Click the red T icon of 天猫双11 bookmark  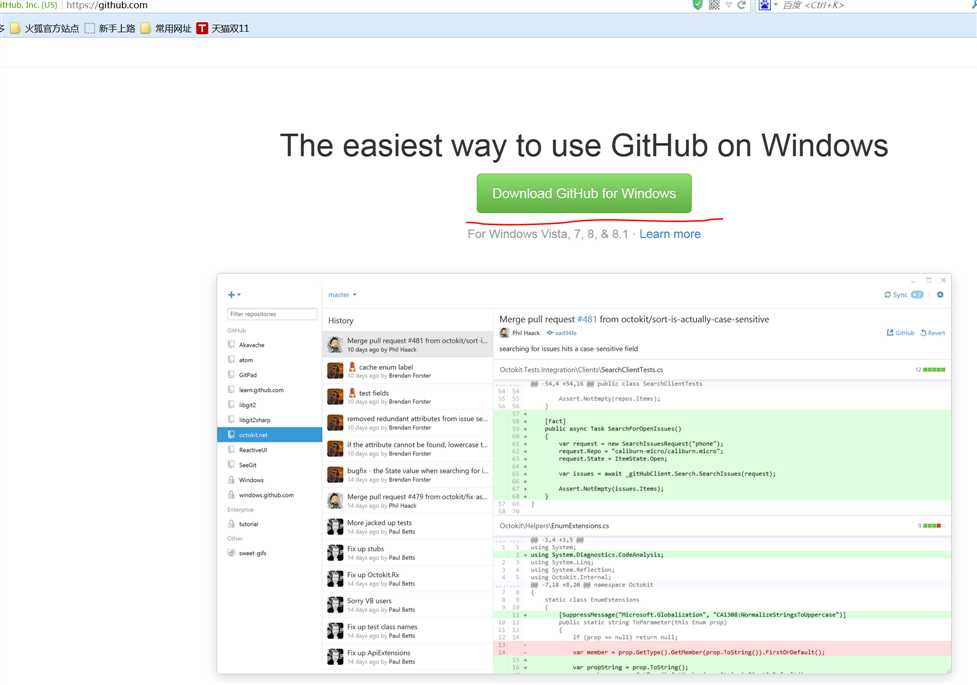(202, 29)
